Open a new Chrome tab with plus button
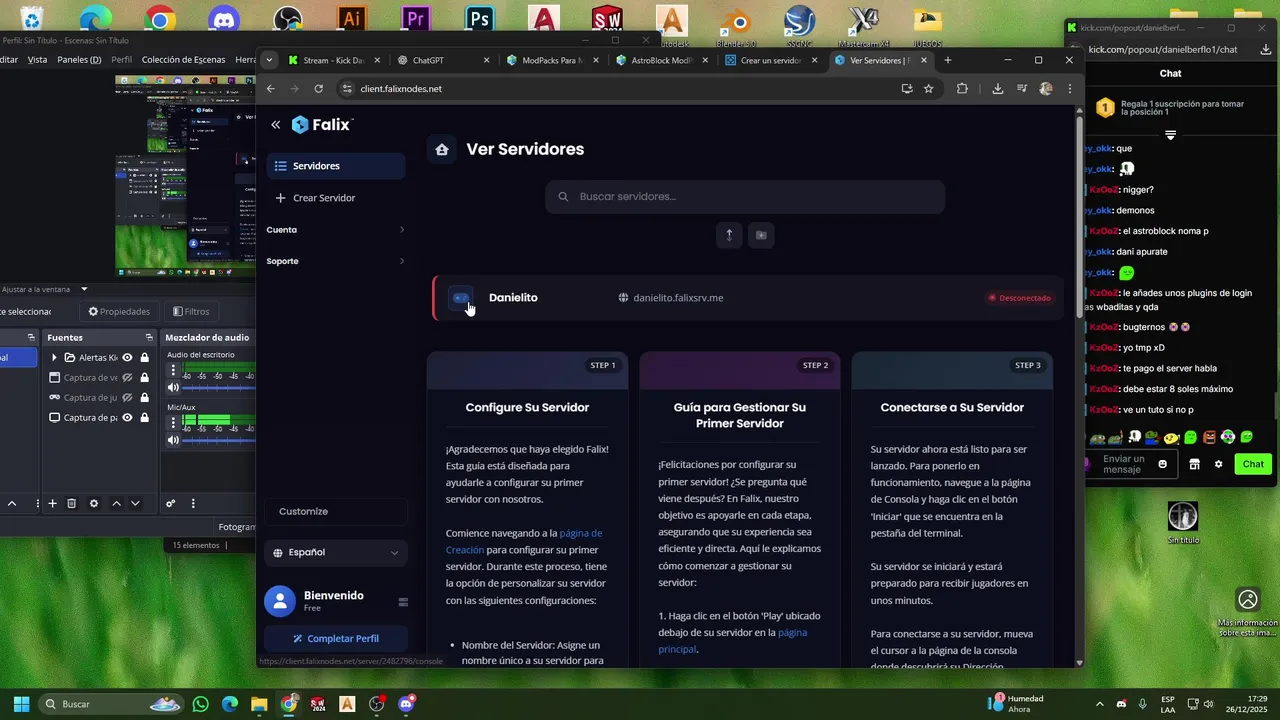Viewport: 1280px width, 720px height. [x=948, y=60]
